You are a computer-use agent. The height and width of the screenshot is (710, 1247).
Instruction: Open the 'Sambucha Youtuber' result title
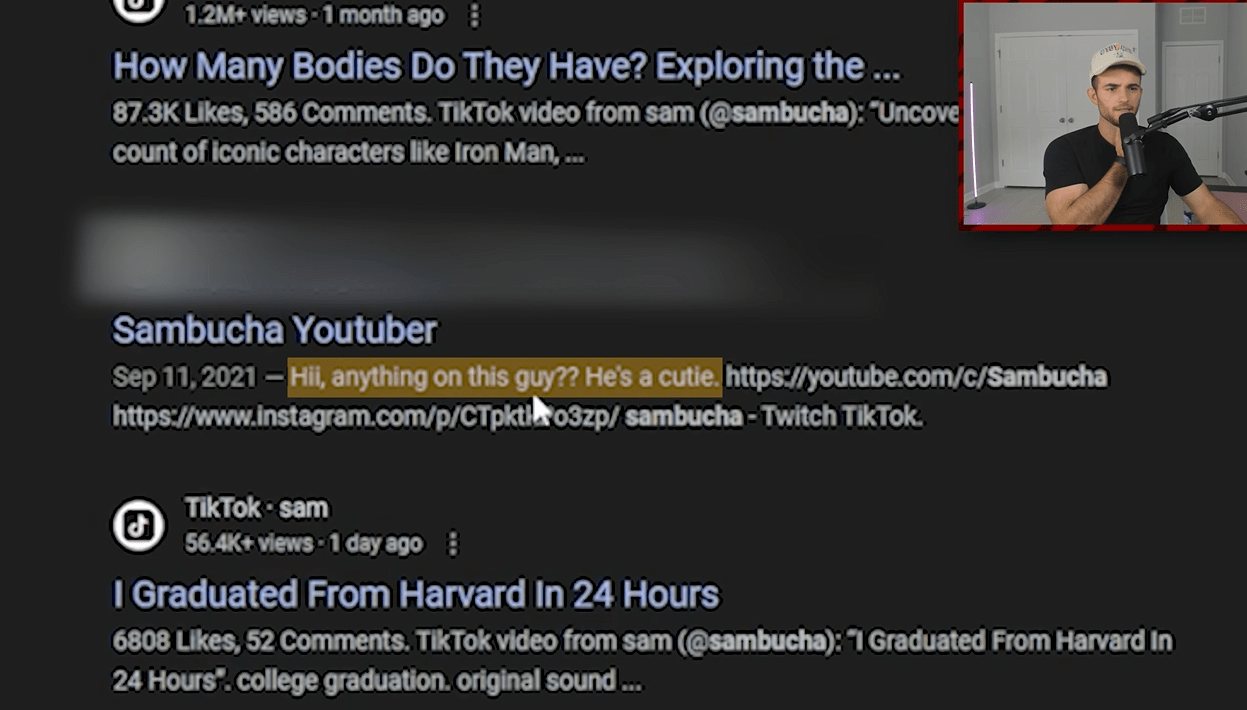coord(274,330)
